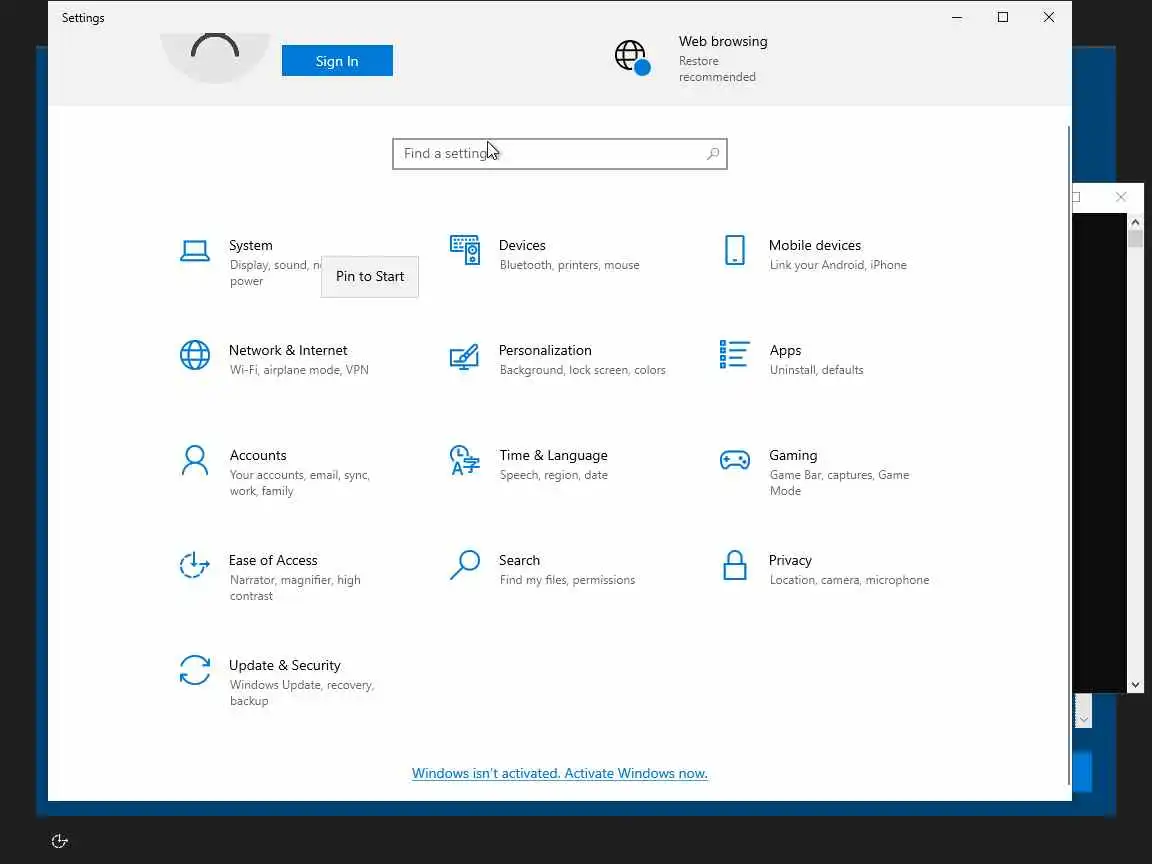Viewport: 1152px width, 864px height.
Task: Select the Update & Security heading
Action: [284, 666]
